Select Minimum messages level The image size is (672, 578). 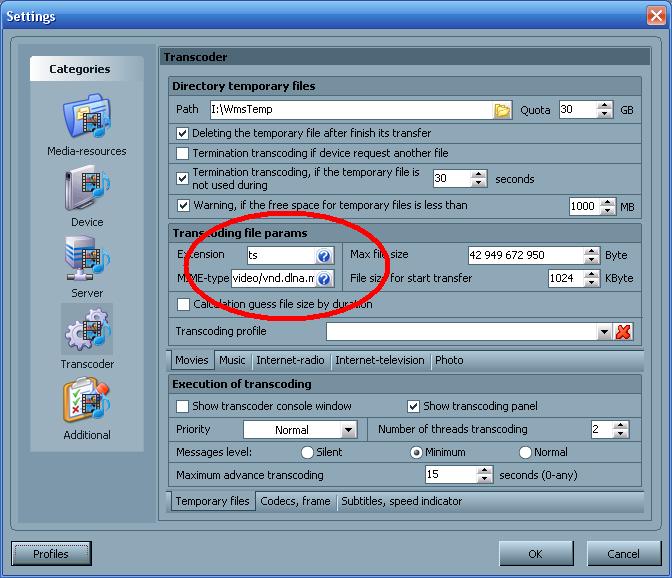coord(416,452)
